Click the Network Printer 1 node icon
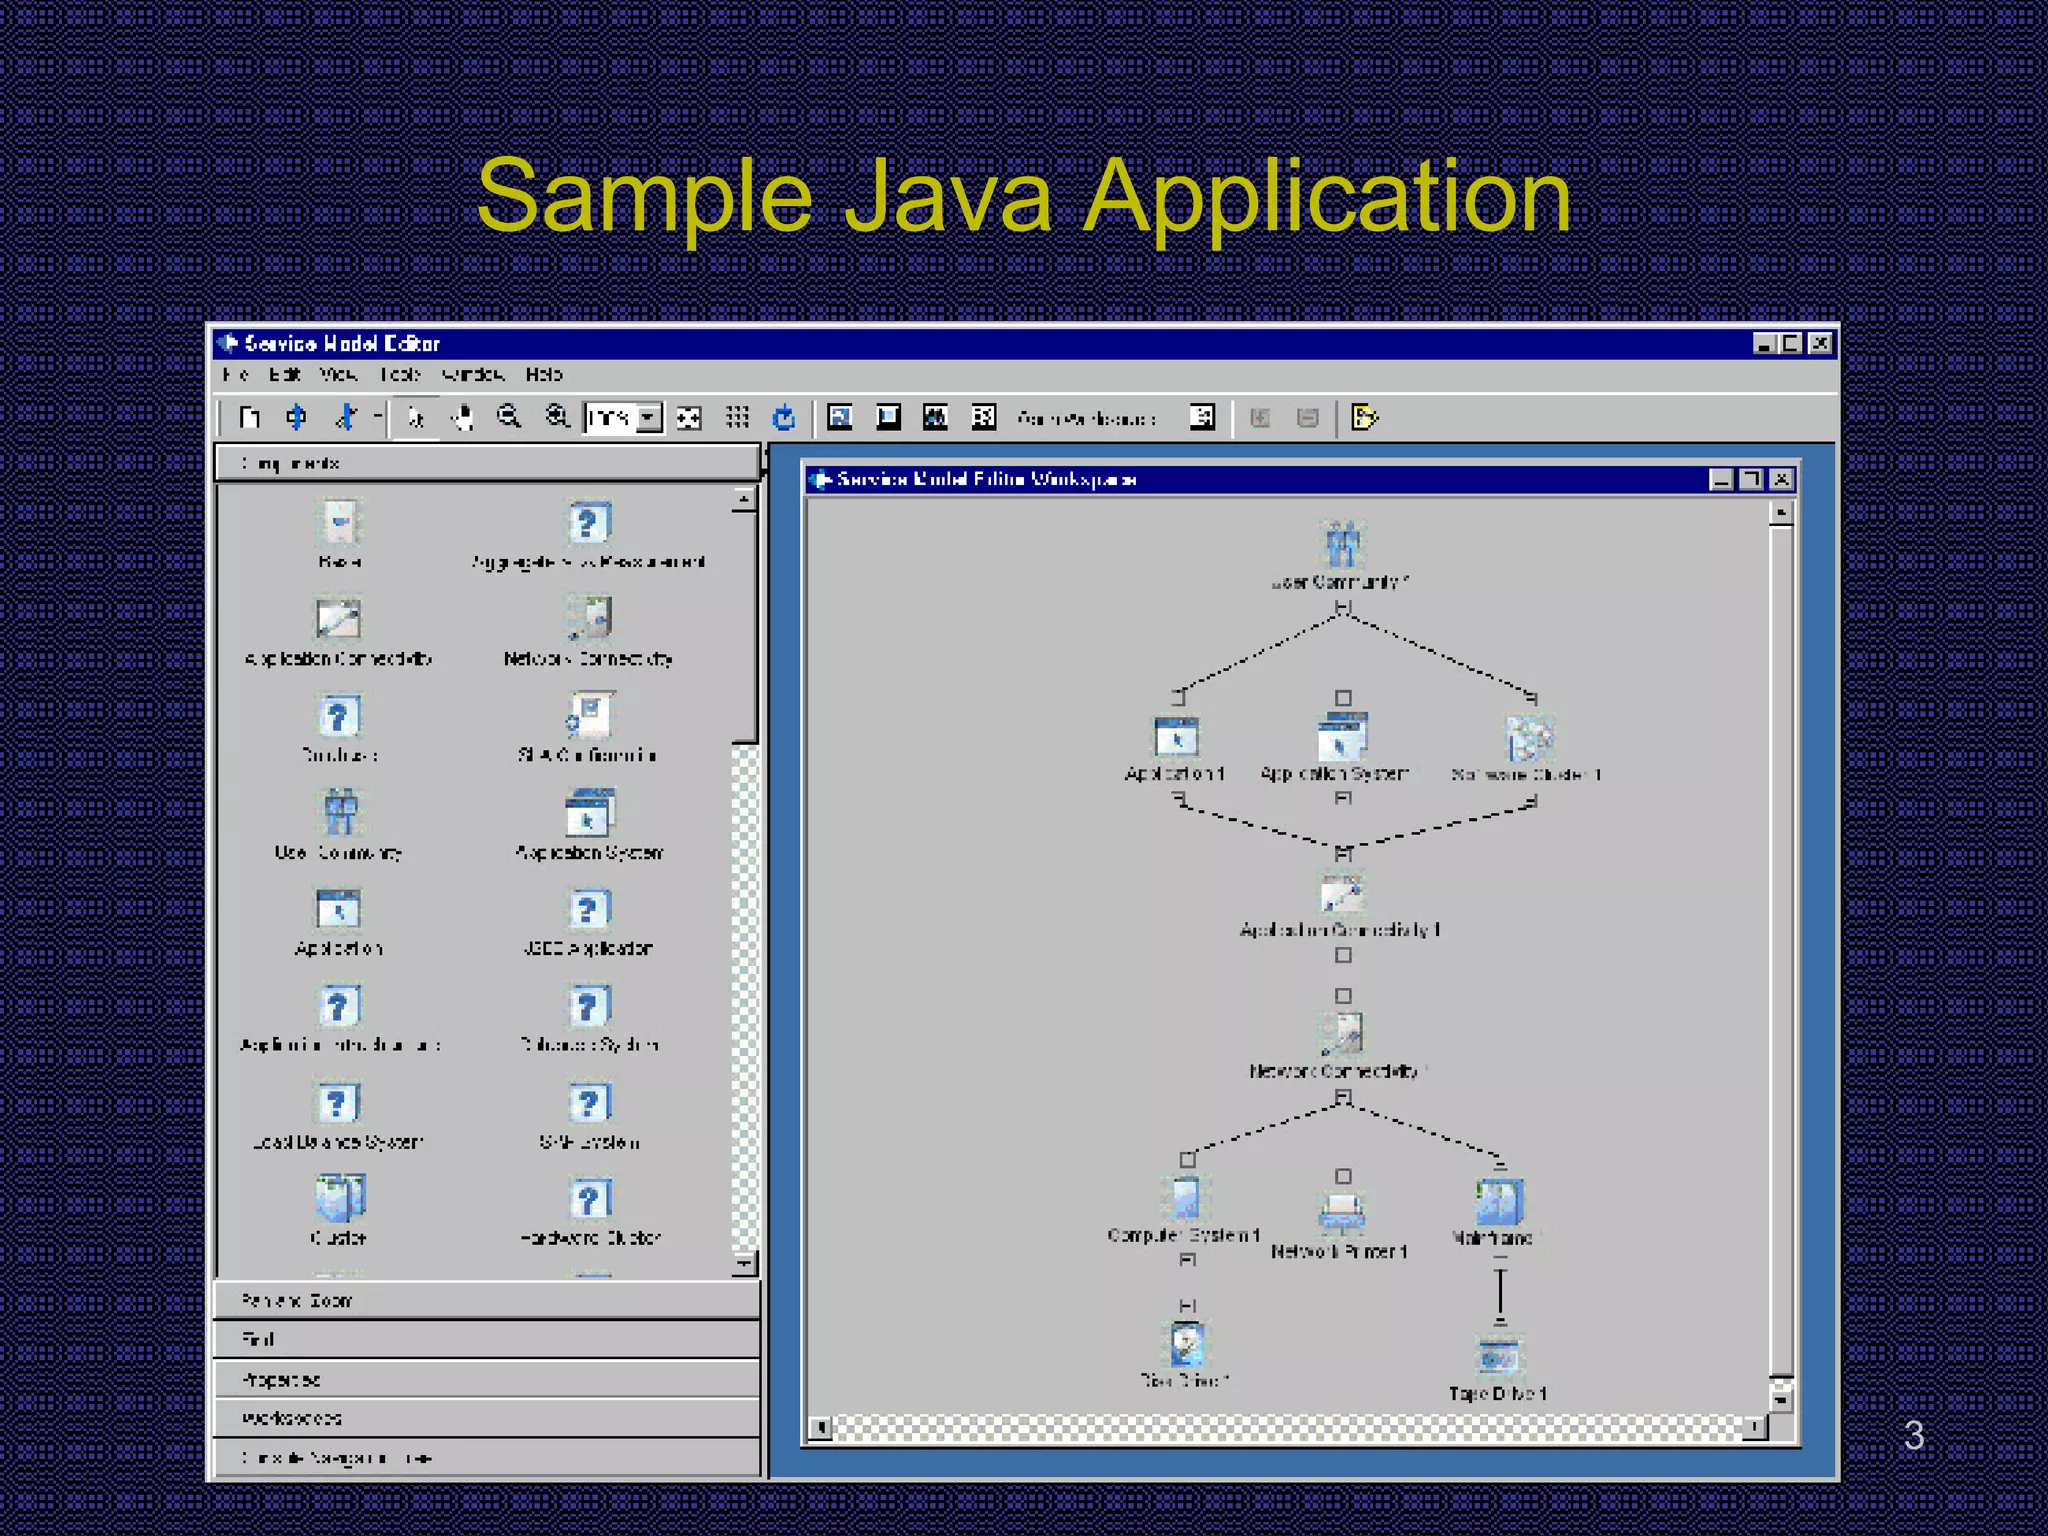The width and height of the screenshot is (2048, 1536). pyautogui.click(x=1341, y=1212)
